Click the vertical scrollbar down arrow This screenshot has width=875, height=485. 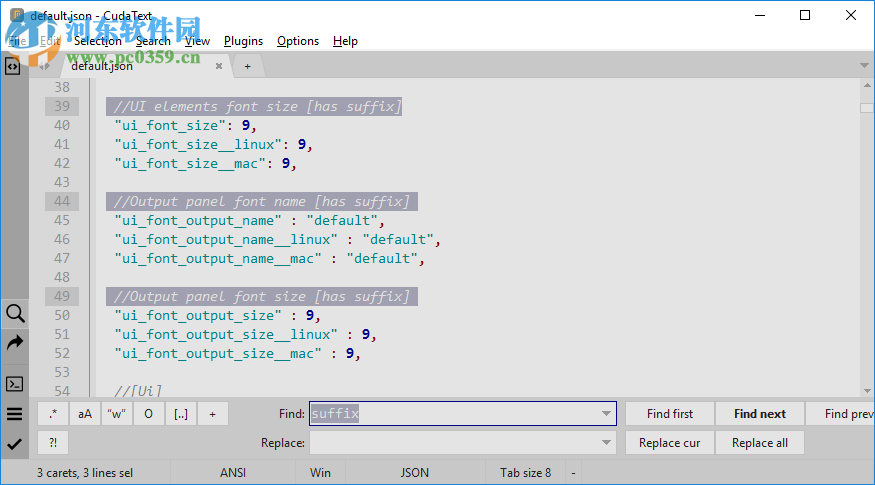867,391
